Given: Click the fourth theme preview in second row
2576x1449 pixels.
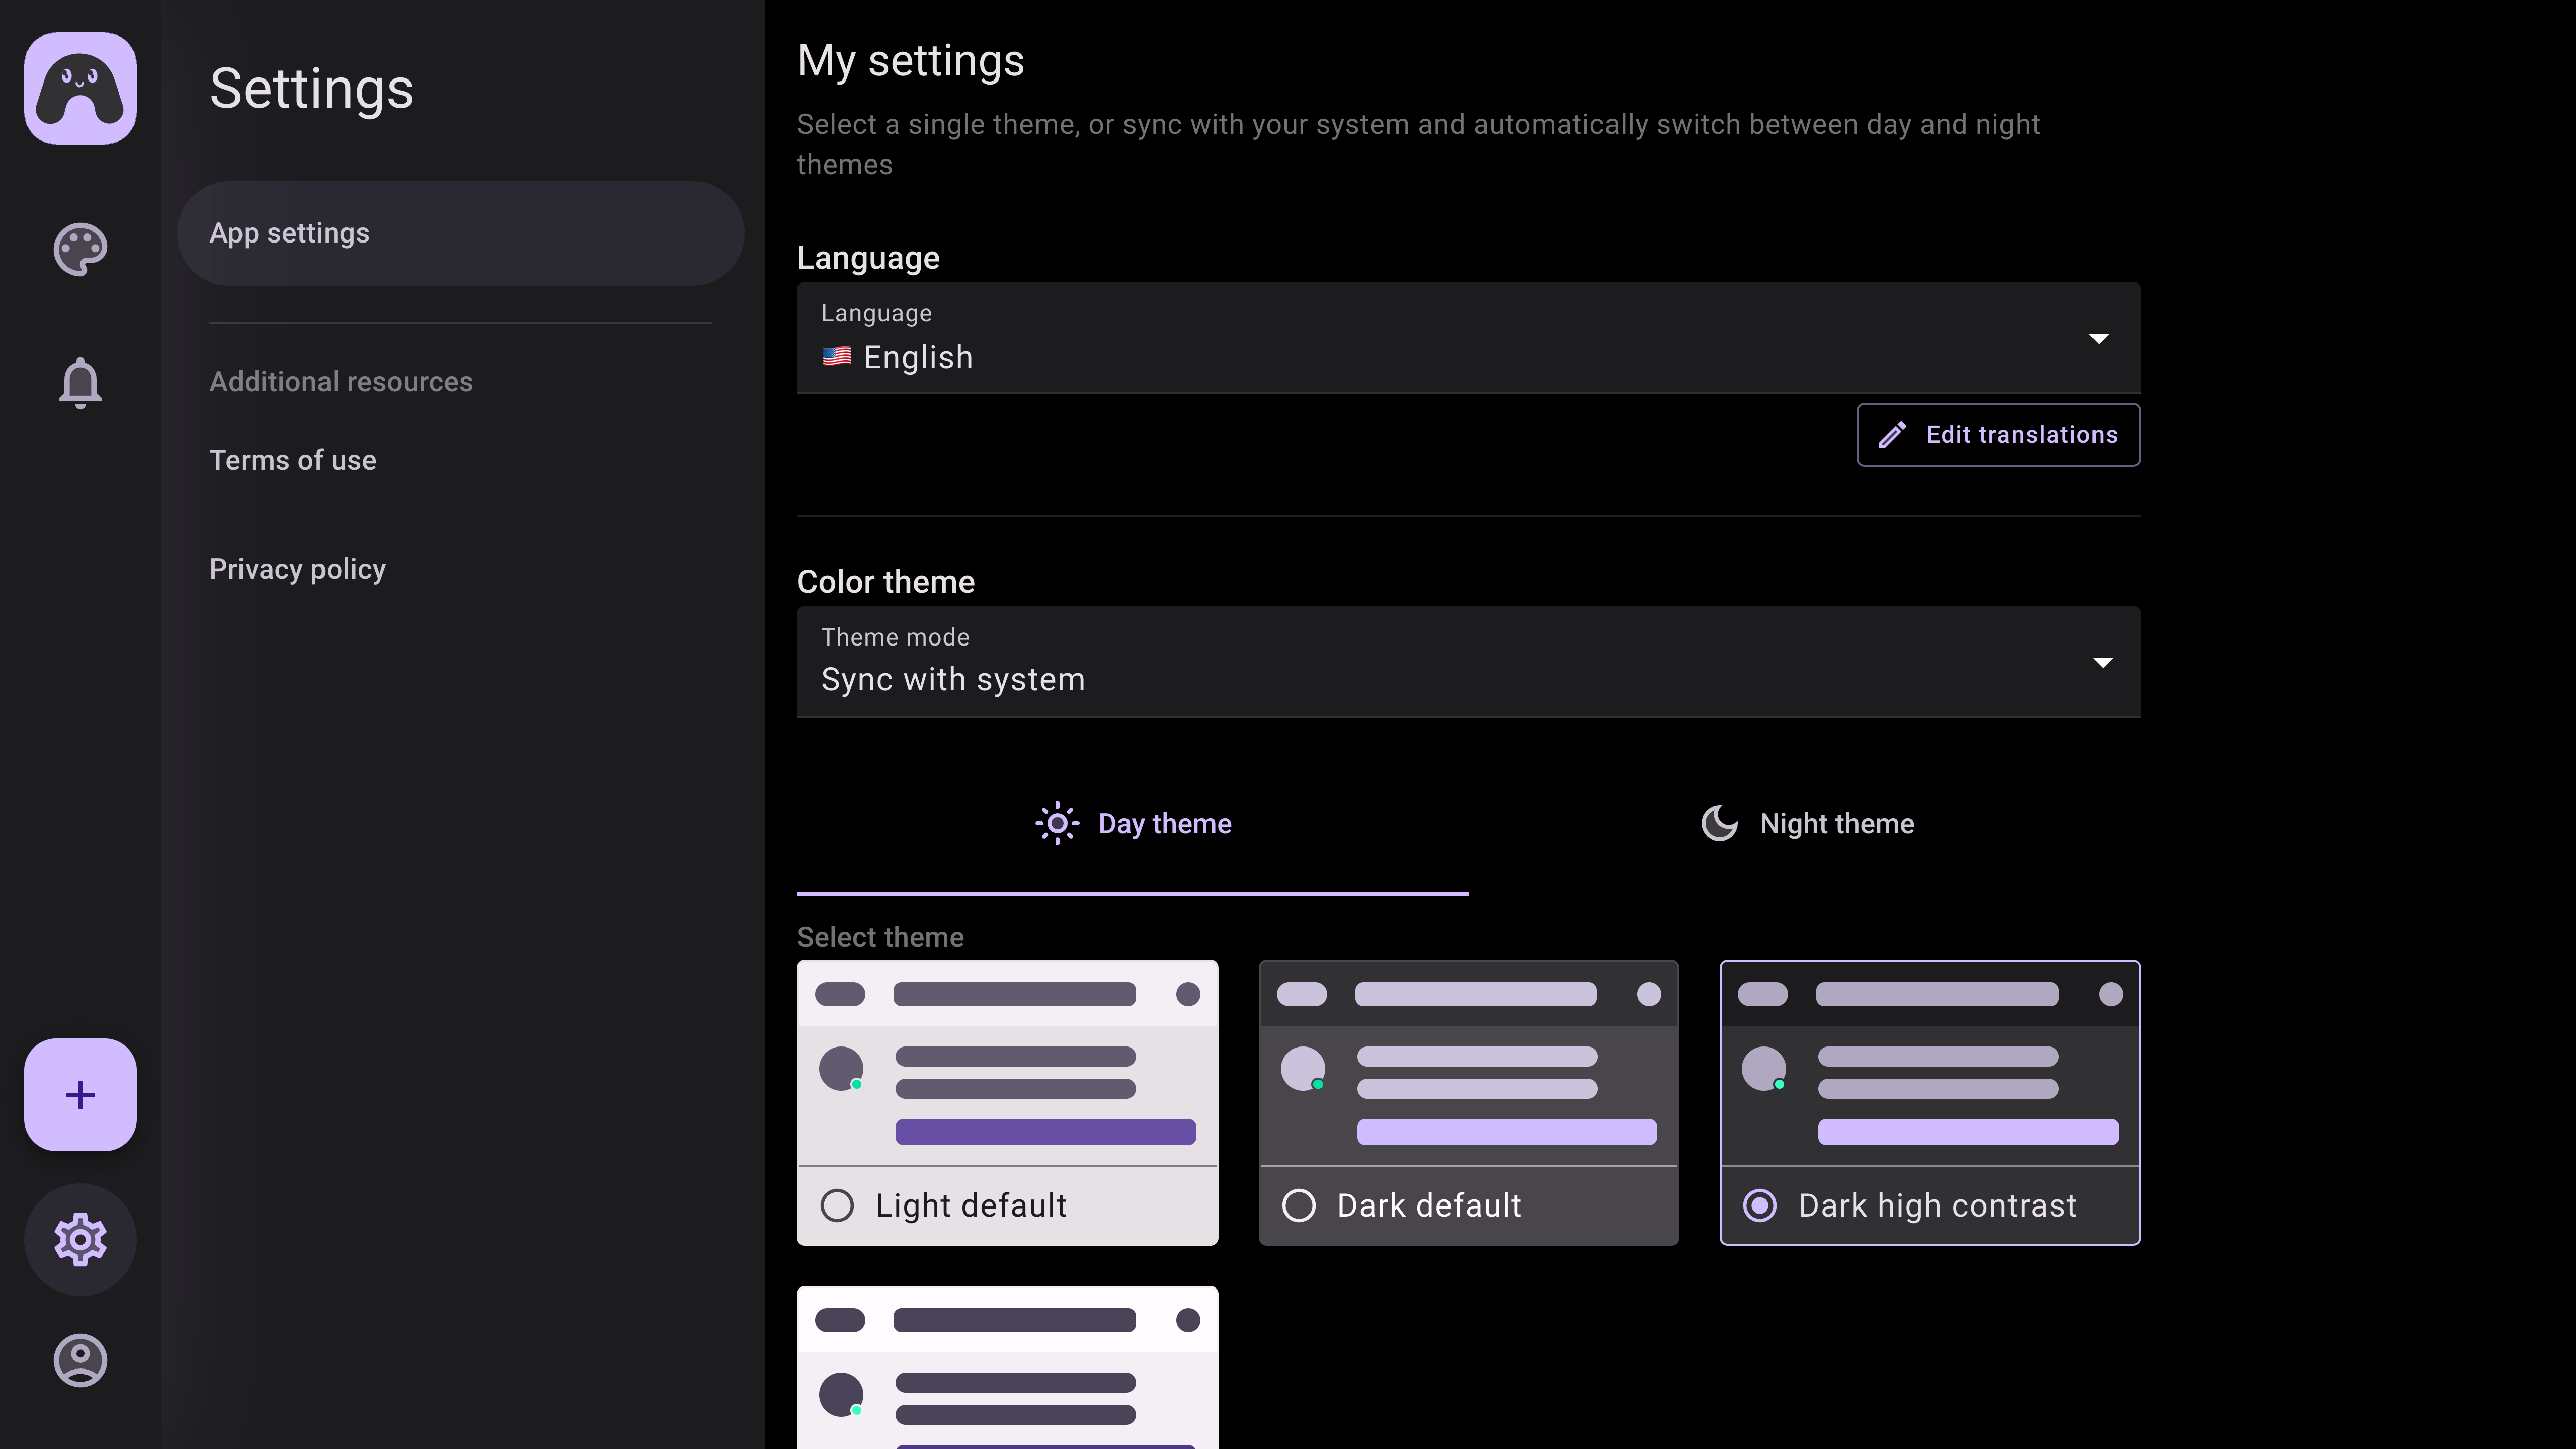Looking at the screenshot, I should [1007, 1367].
